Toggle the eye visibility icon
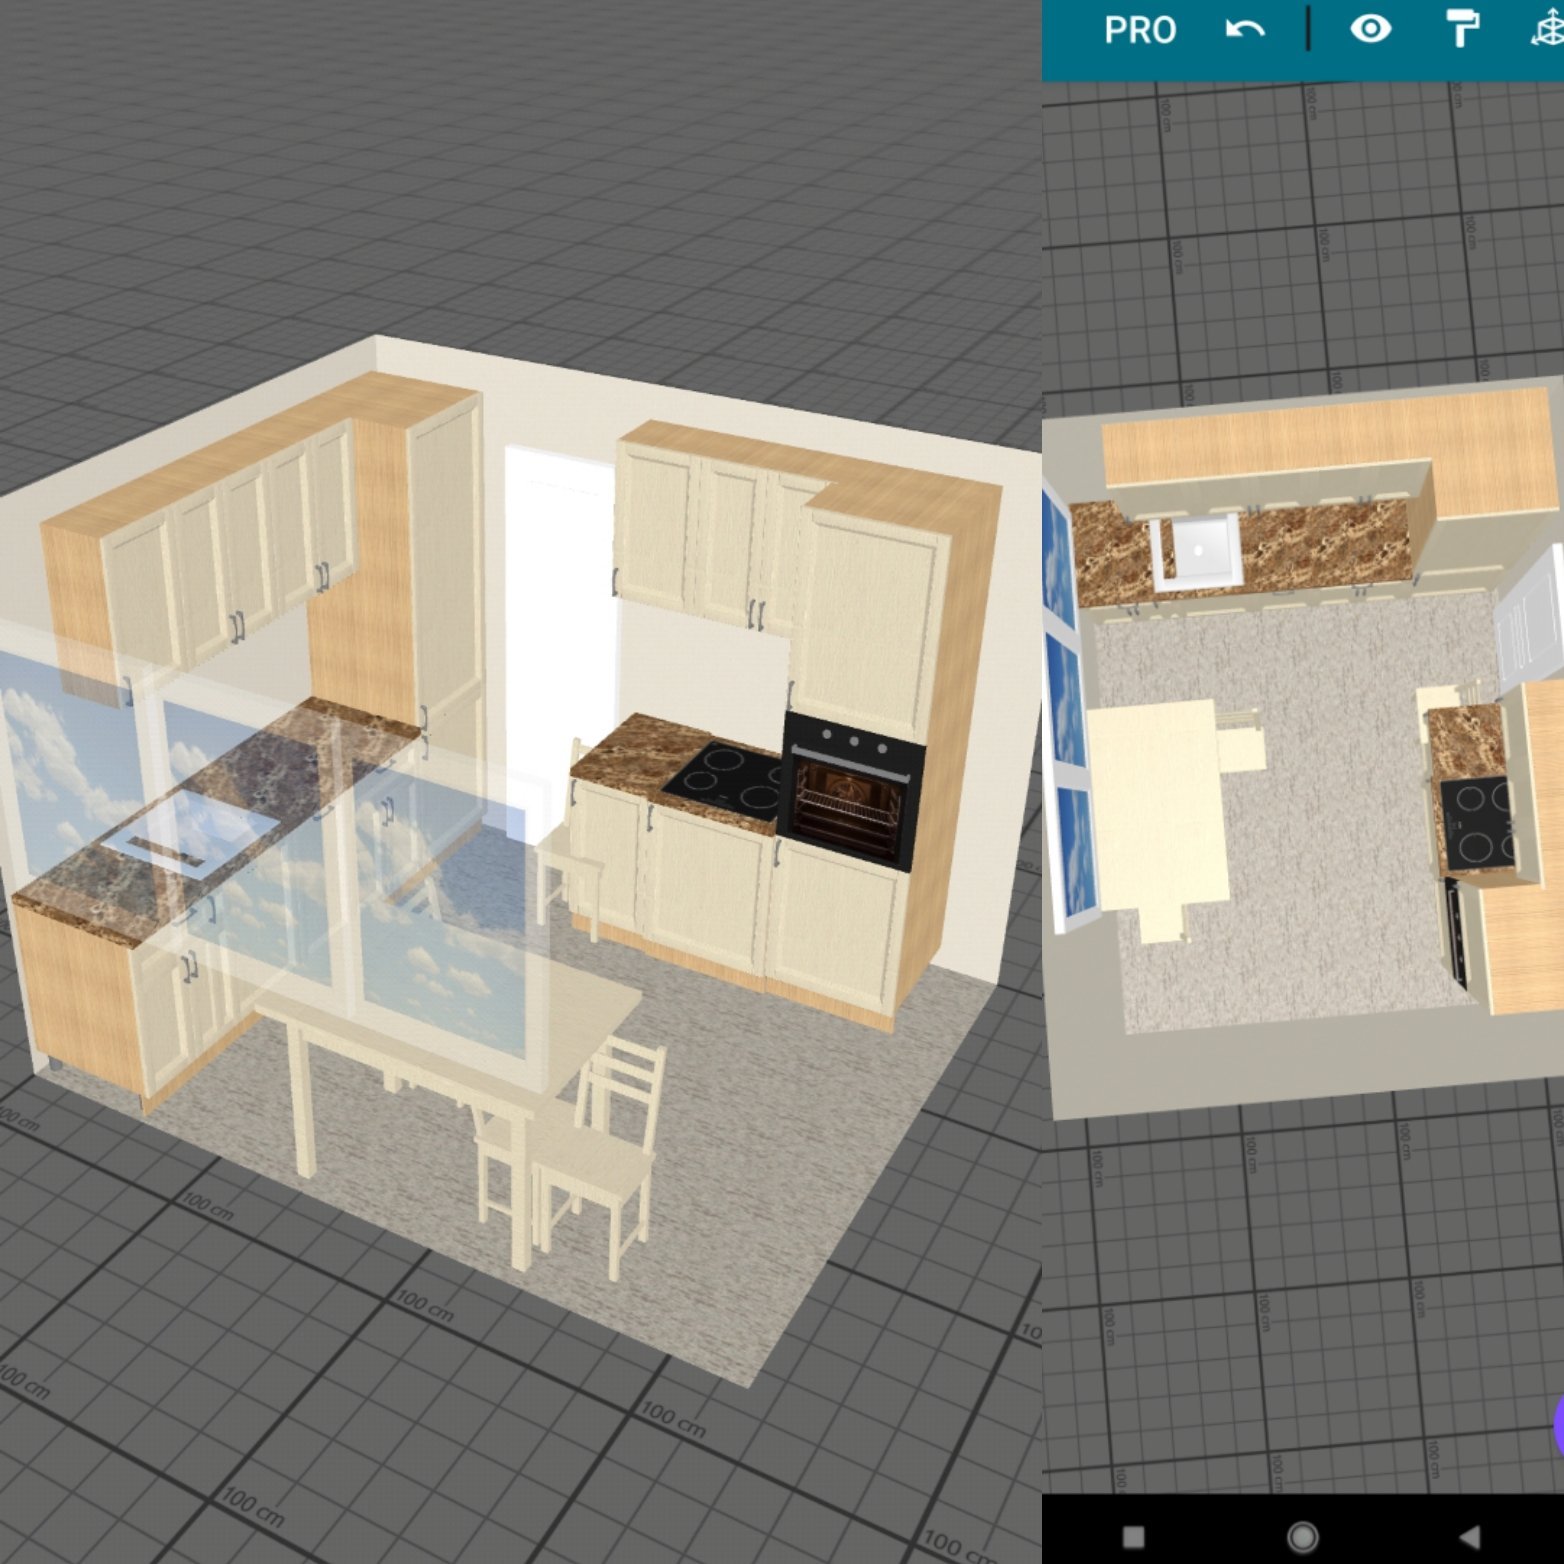The height and width of the screenshot is (1564, 1564). tap(1370, 30)
